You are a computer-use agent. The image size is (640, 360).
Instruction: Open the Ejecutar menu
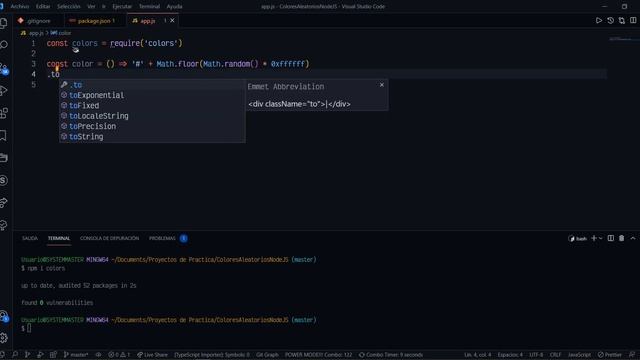click(x=122, y=7)
